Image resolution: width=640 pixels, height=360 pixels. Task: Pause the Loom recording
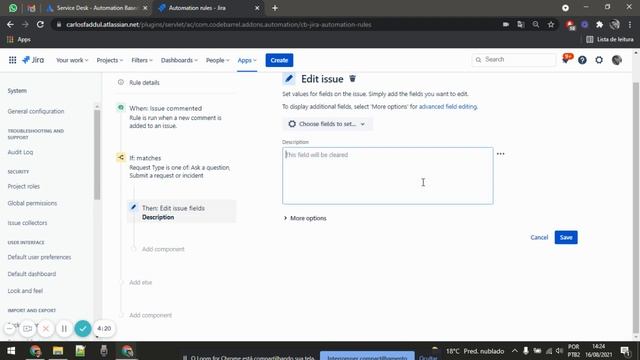pos(64,328)
